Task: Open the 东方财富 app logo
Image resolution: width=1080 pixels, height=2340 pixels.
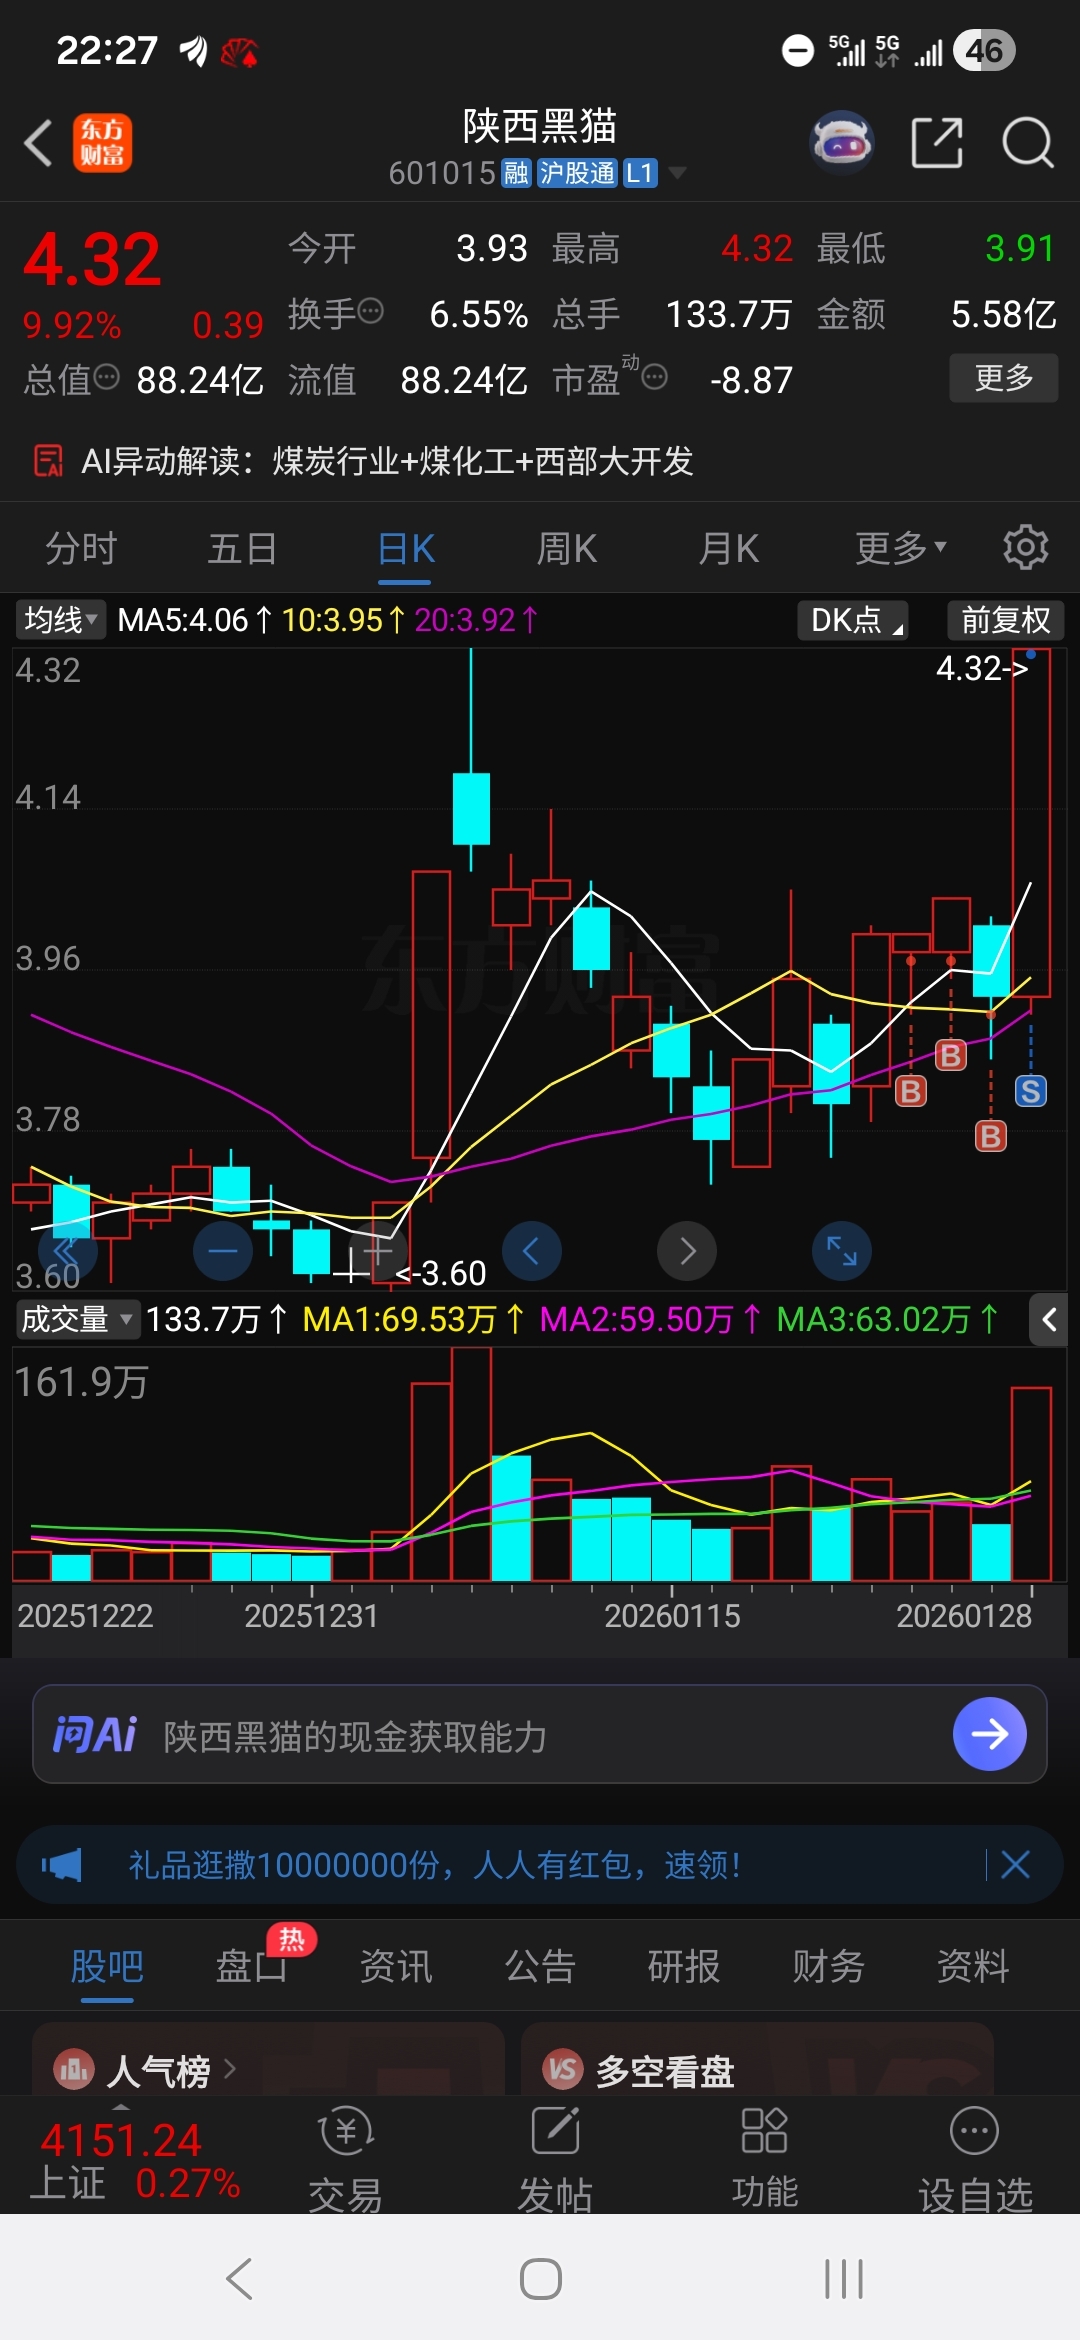Action: [102, 142]
